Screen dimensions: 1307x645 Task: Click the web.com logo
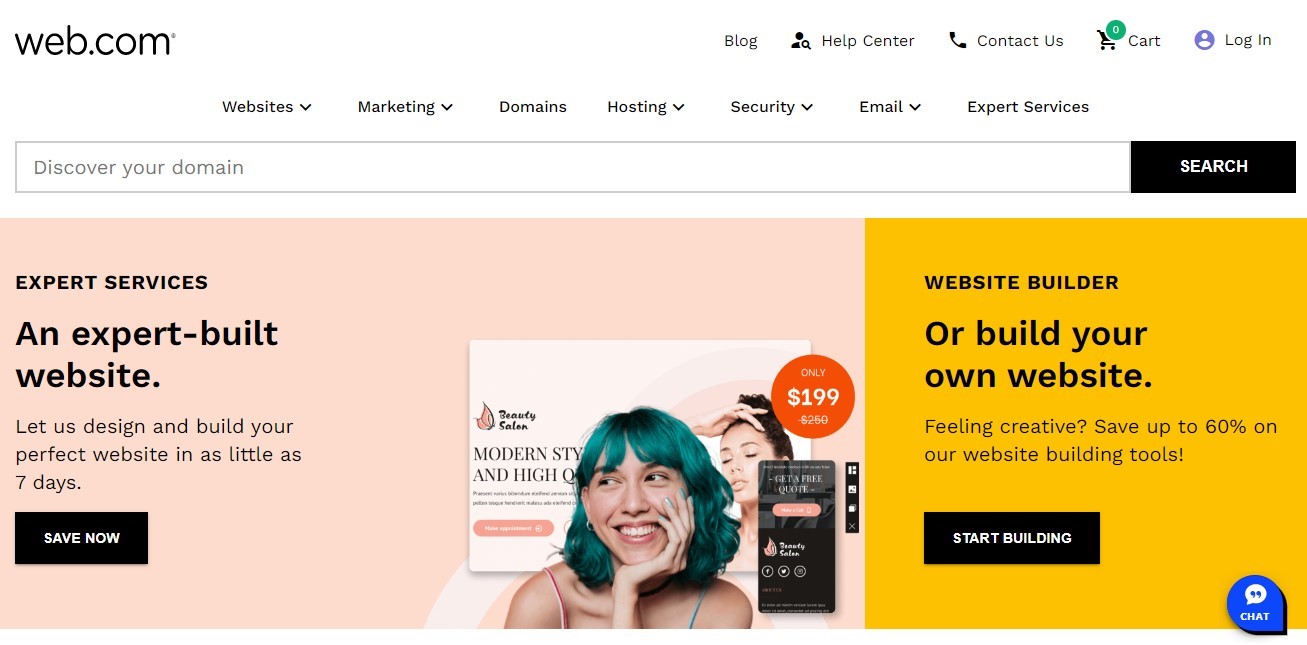coord(95,41)
